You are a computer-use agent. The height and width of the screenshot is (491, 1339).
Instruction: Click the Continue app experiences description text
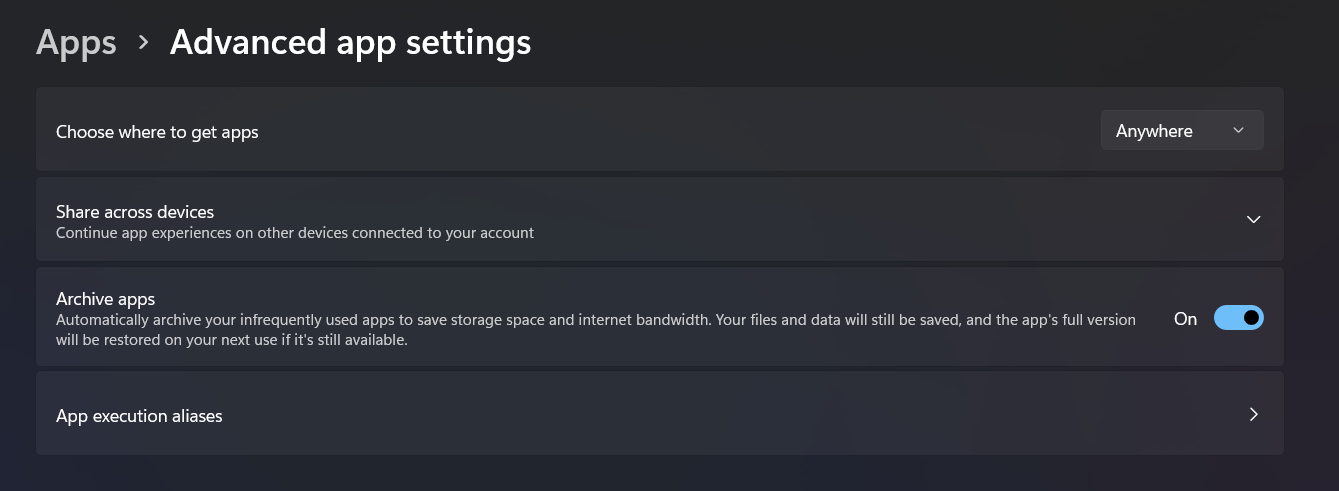click(295, 233)
